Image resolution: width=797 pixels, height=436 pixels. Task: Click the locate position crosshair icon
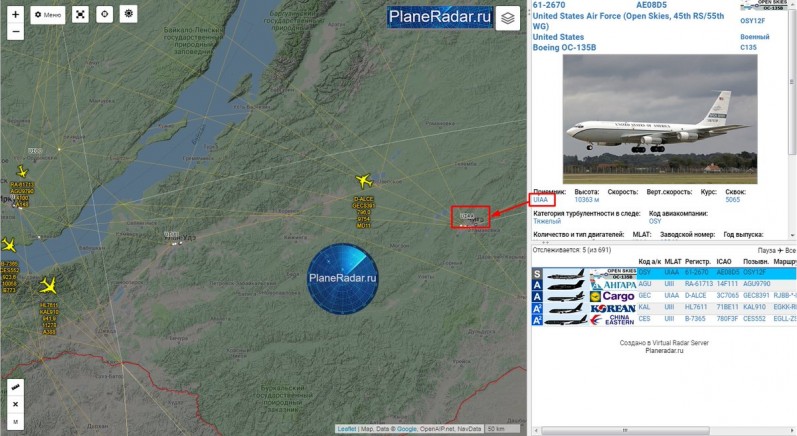[104, 14]
